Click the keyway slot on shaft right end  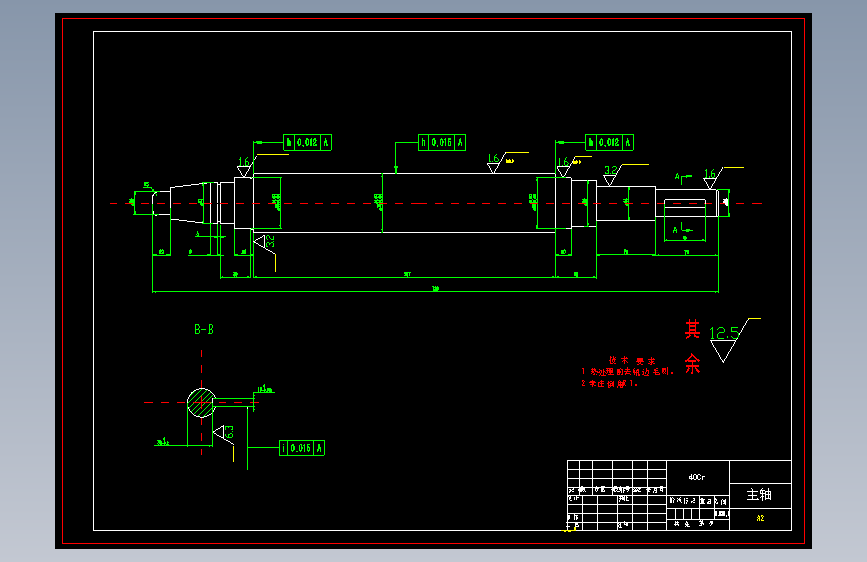[x=685, y=204]
